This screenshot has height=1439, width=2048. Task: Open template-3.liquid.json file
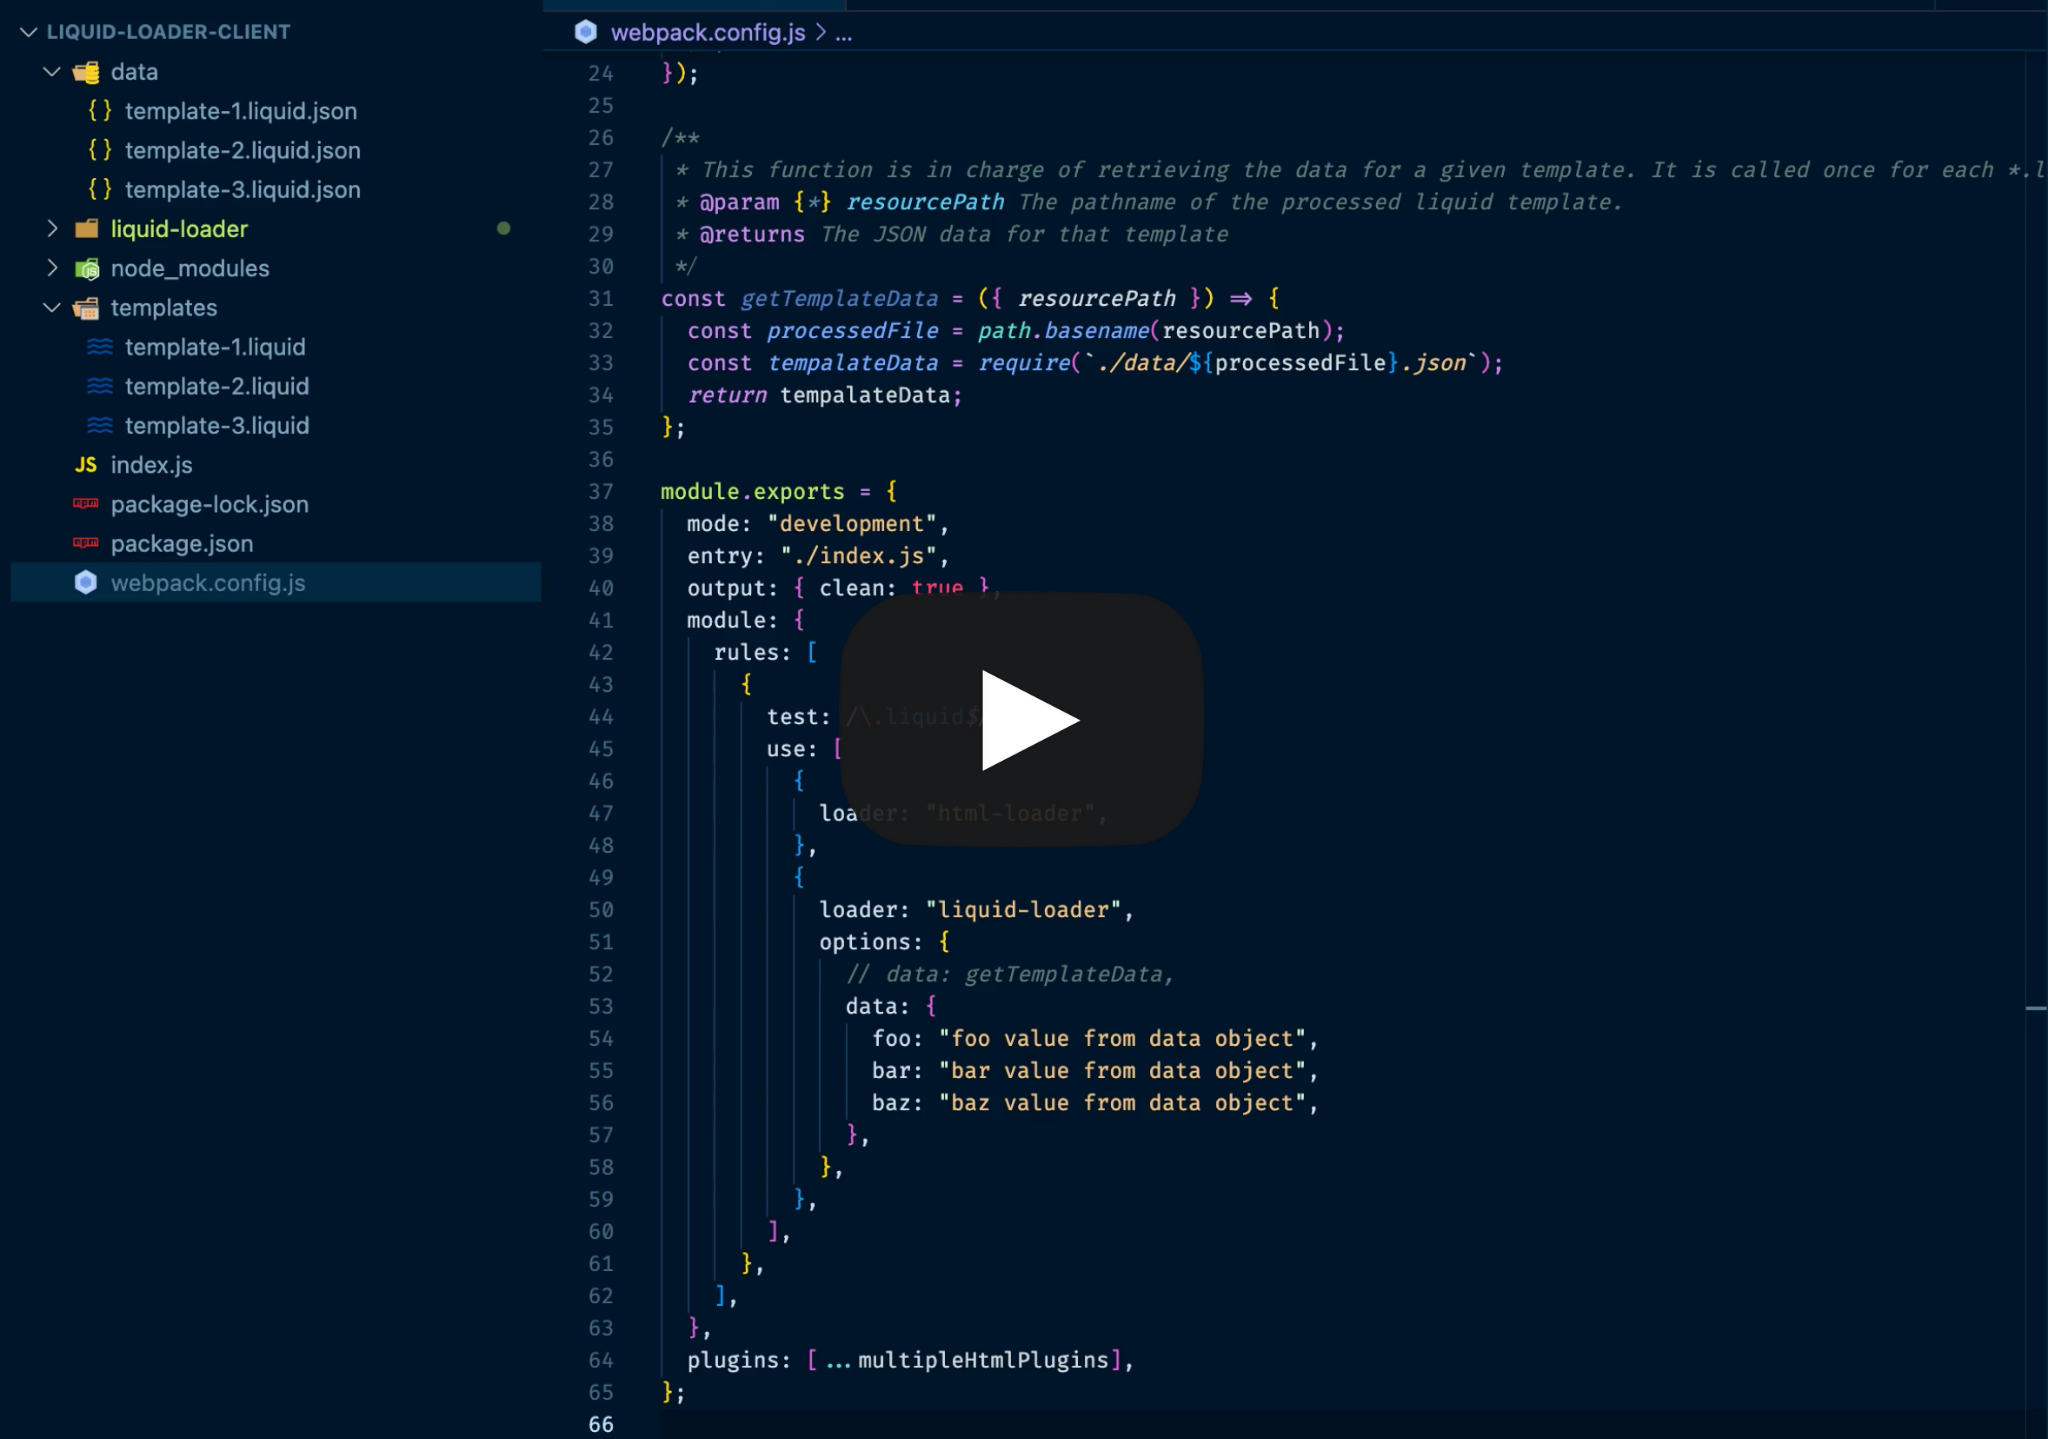[242, 190]
